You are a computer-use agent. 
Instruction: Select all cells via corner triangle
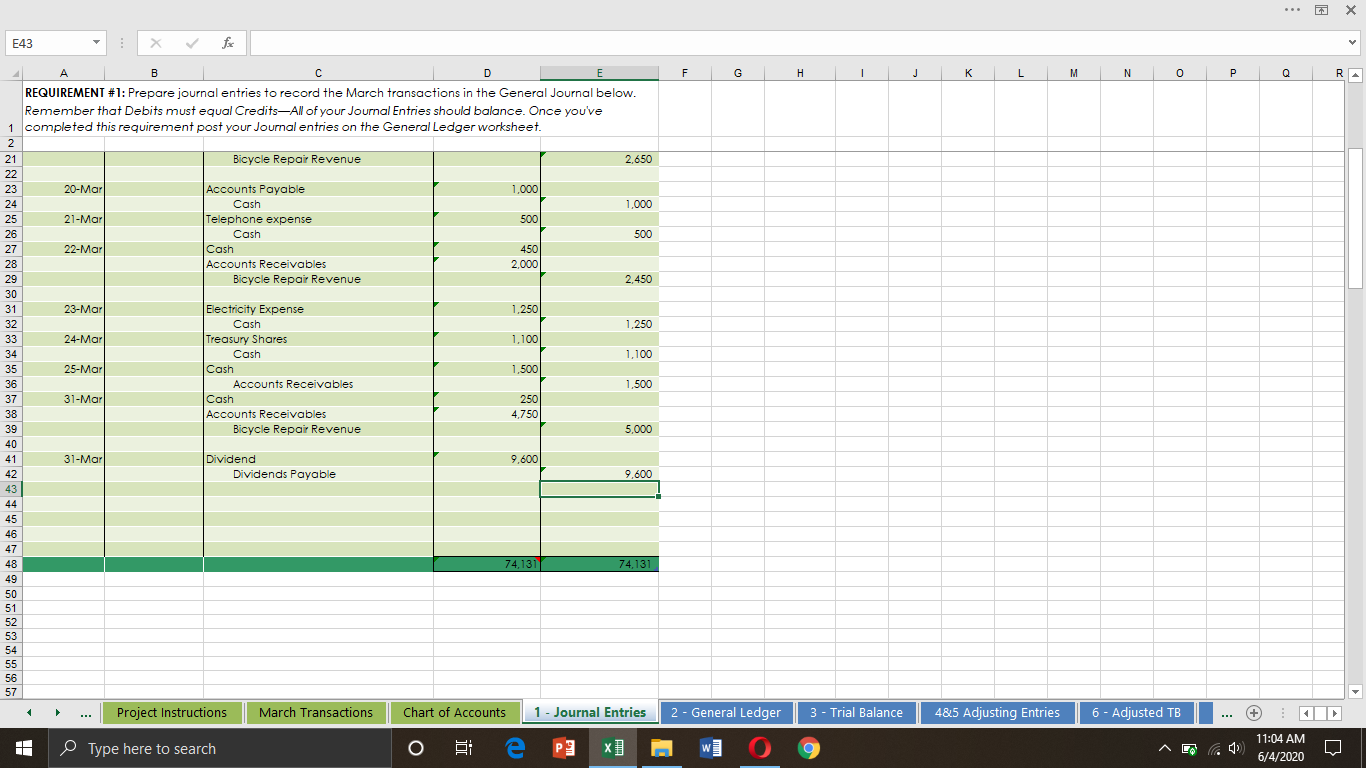[x=12, y=72]
